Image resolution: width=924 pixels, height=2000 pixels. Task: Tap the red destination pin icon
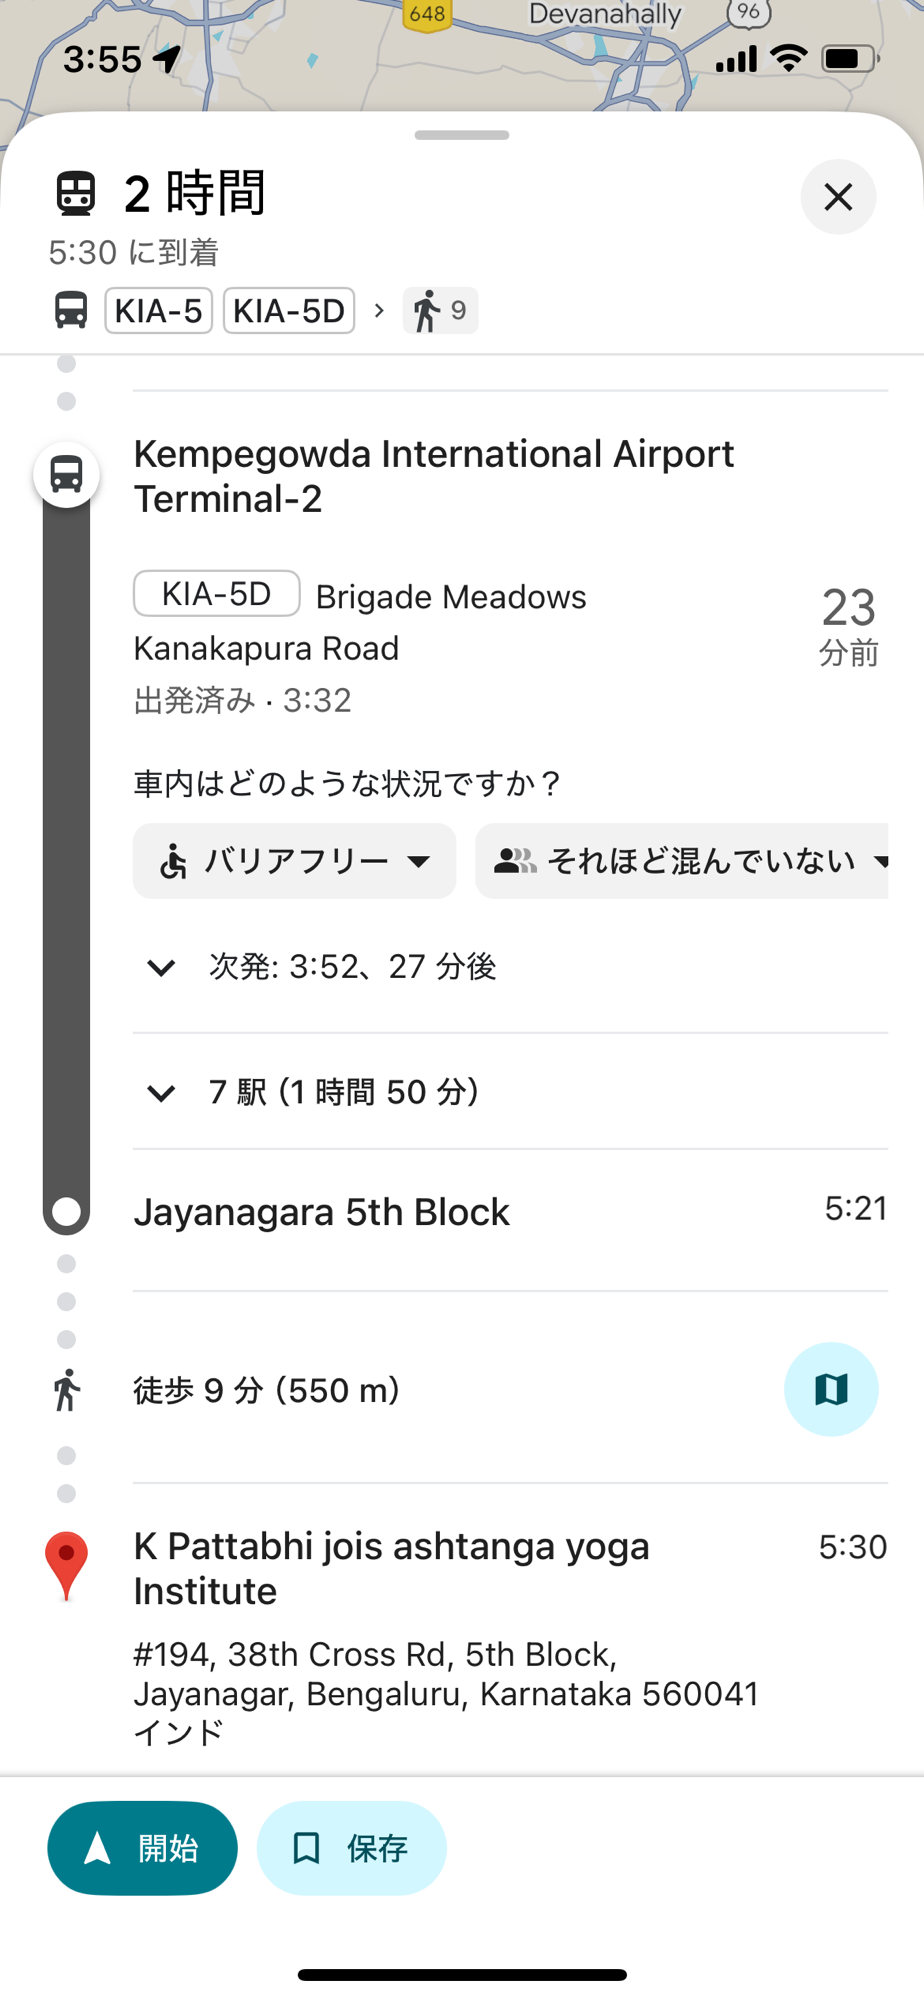pyautogui.click(x=66, y=1565)
